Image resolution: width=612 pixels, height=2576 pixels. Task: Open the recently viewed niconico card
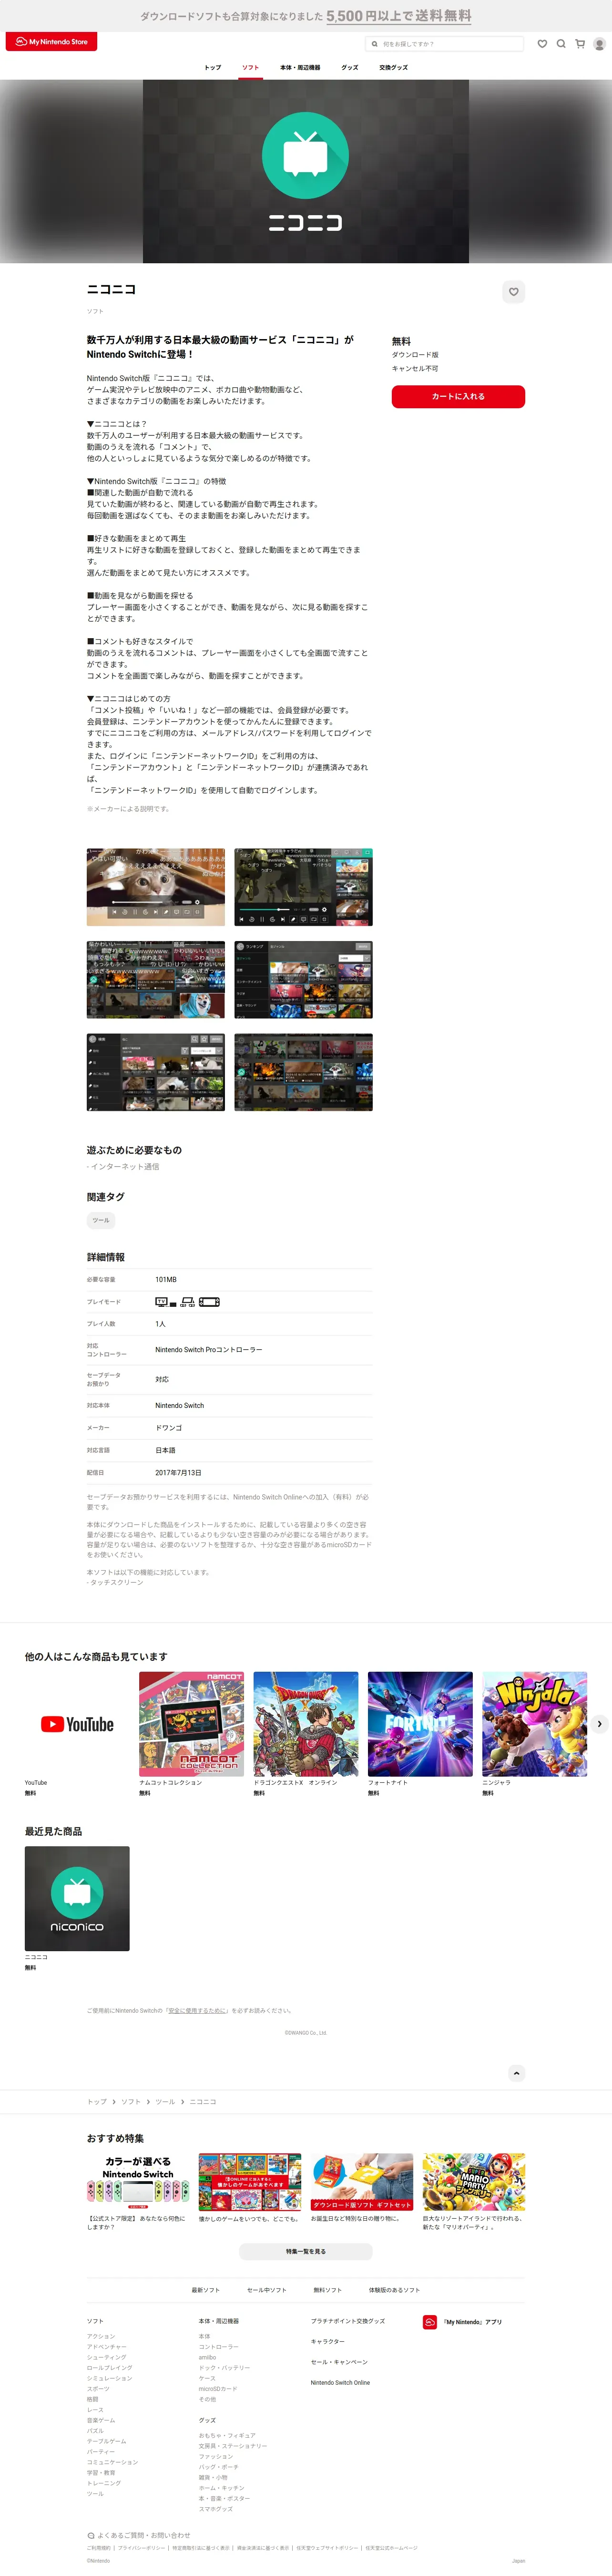click(x=77, y=1908)
